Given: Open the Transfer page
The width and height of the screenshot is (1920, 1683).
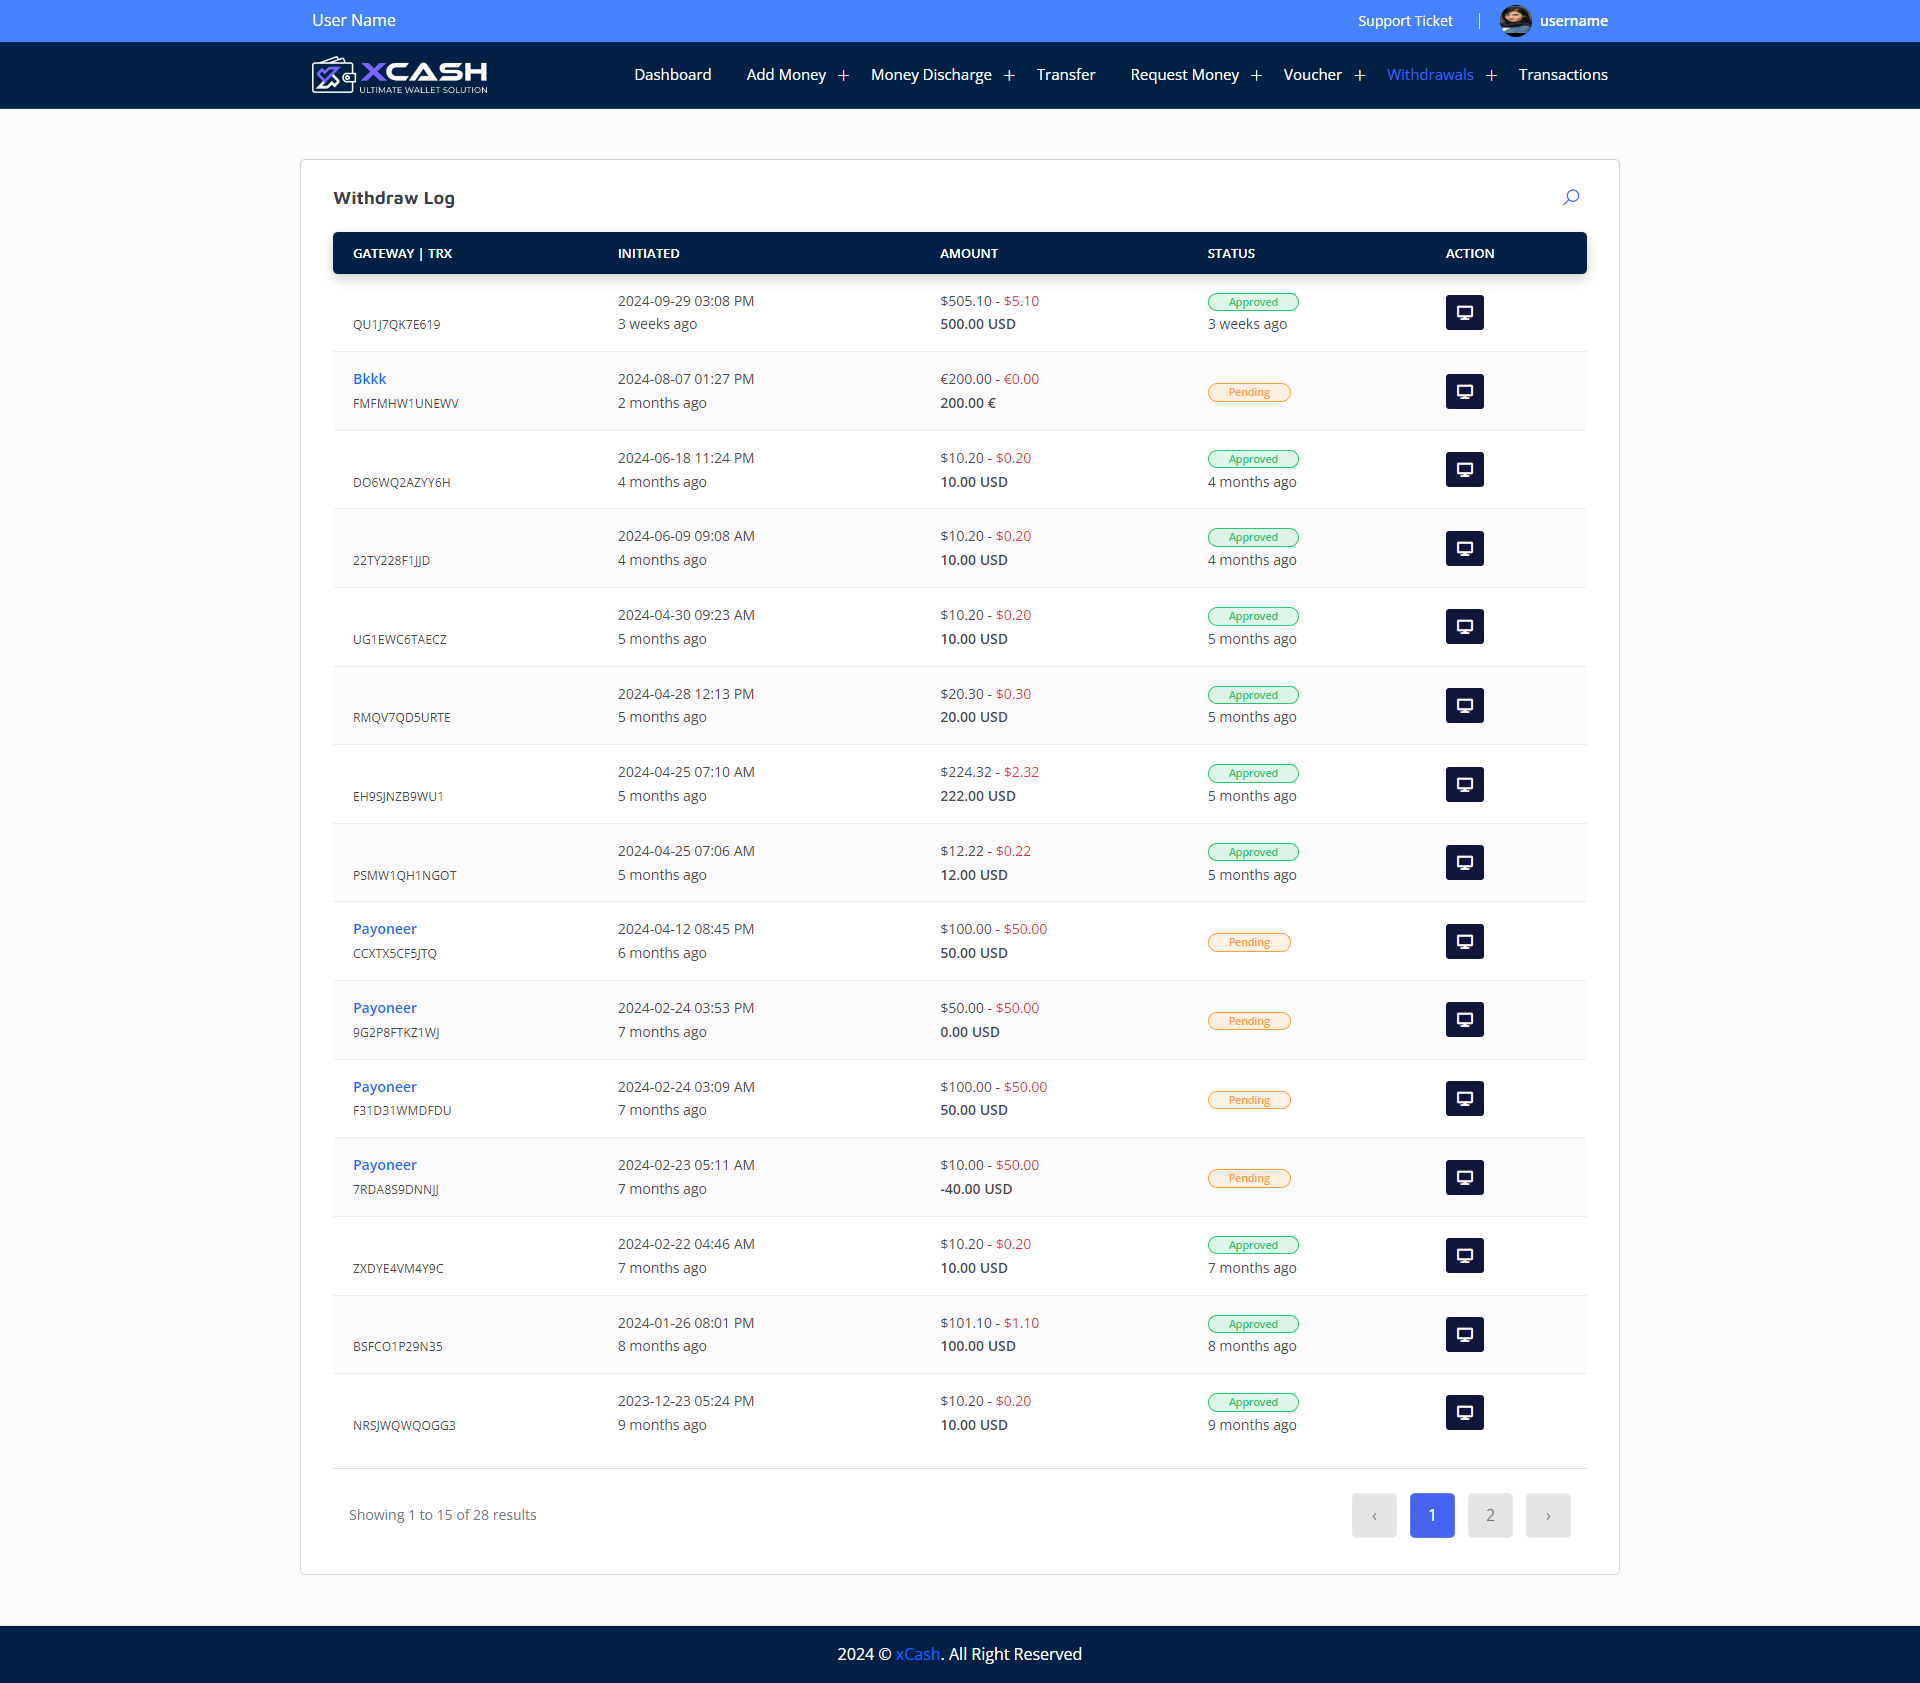Looking at the screenshot, I should click(1065, 75).
